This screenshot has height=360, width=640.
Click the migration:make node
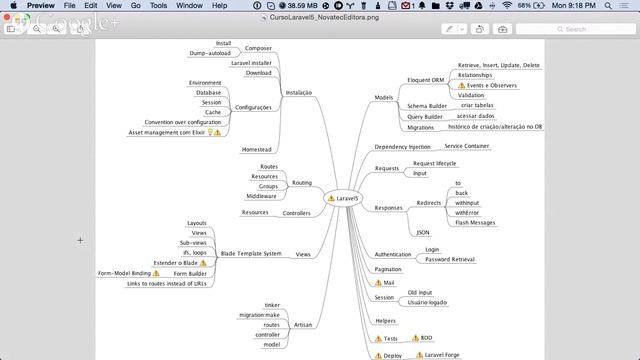click(259, 315)
